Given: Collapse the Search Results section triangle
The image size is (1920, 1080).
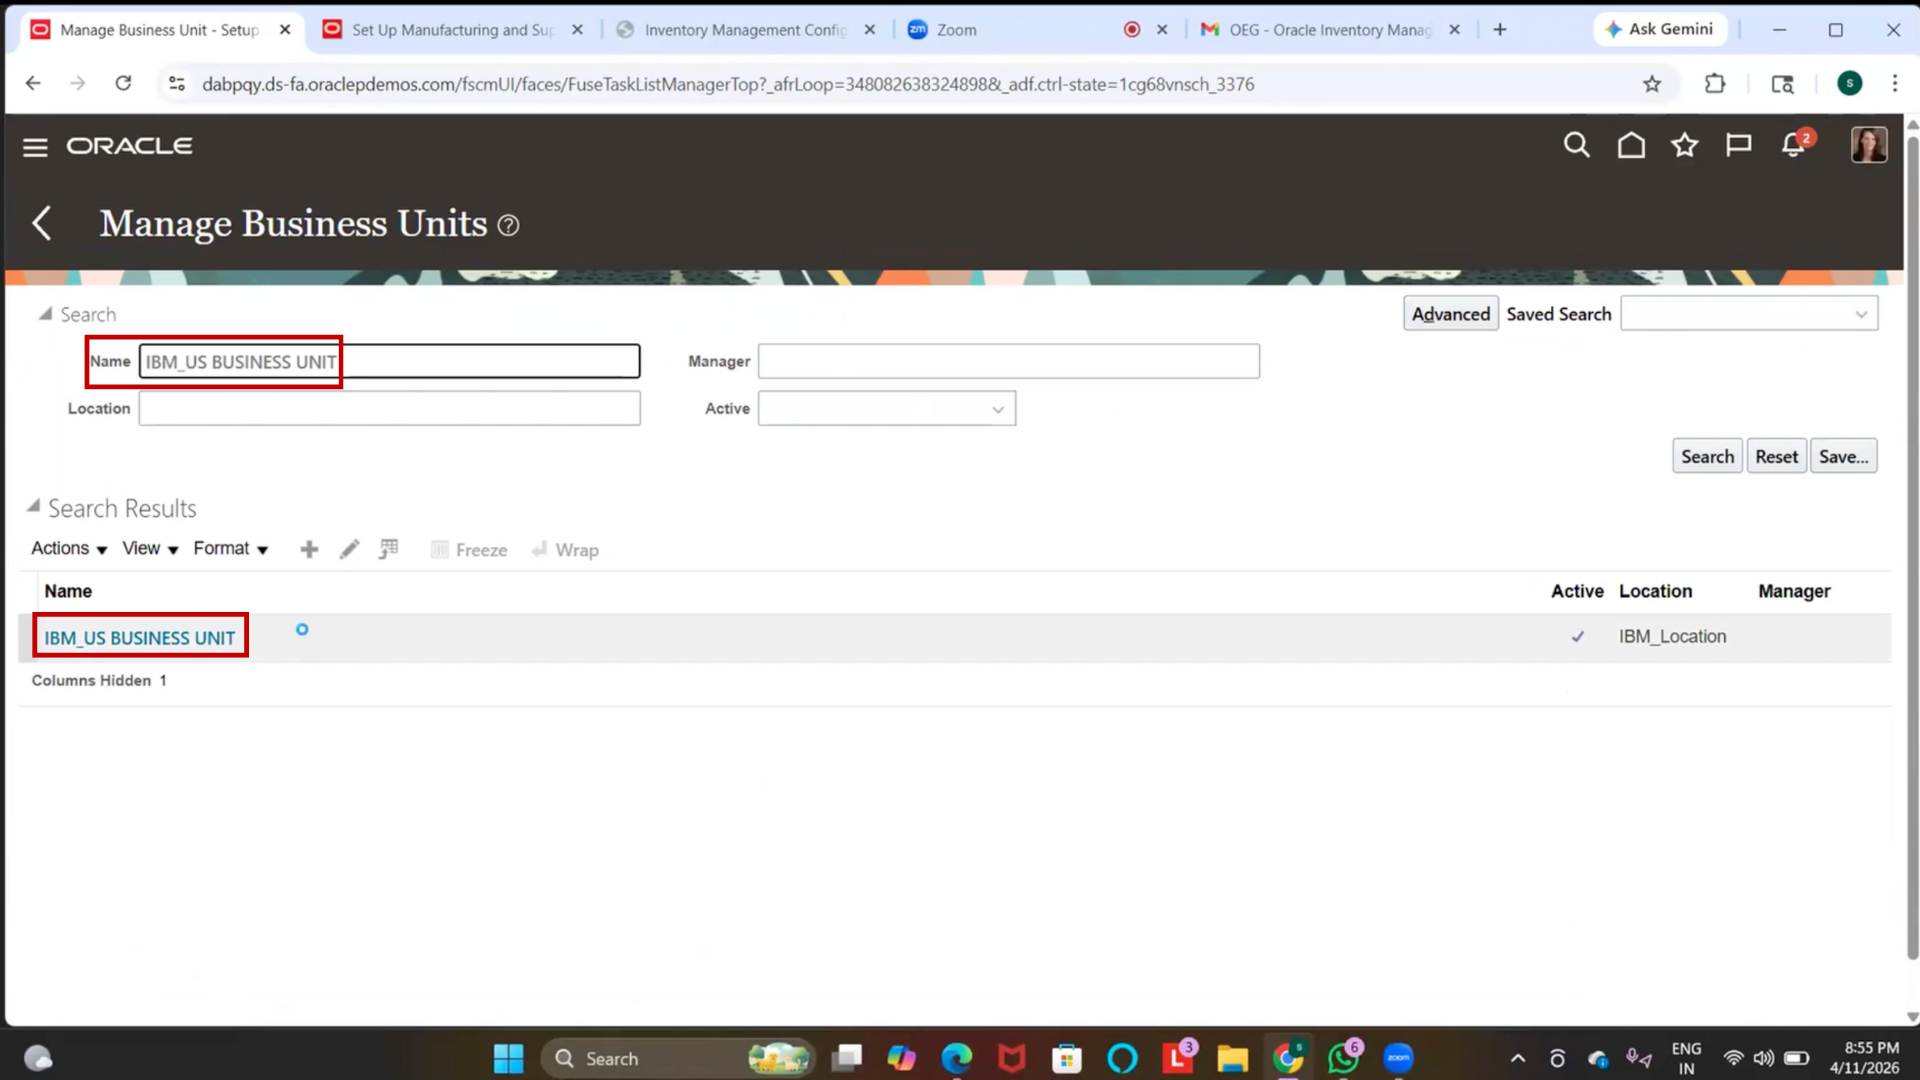Looking at the screenshot, I should [33, 507].
